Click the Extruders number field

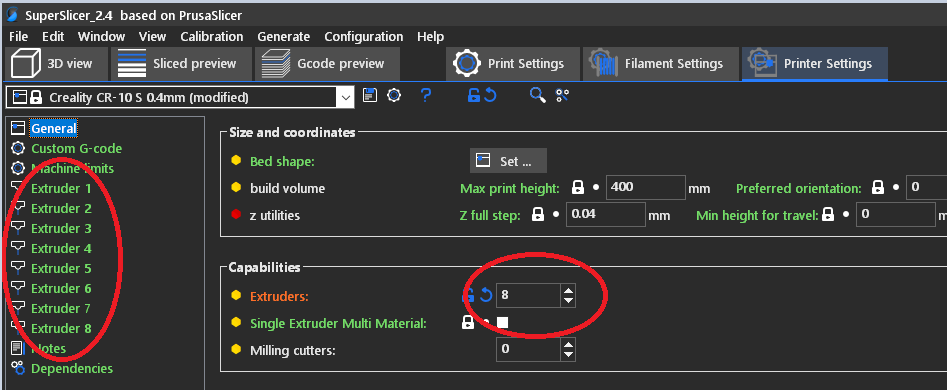(528, 296)
